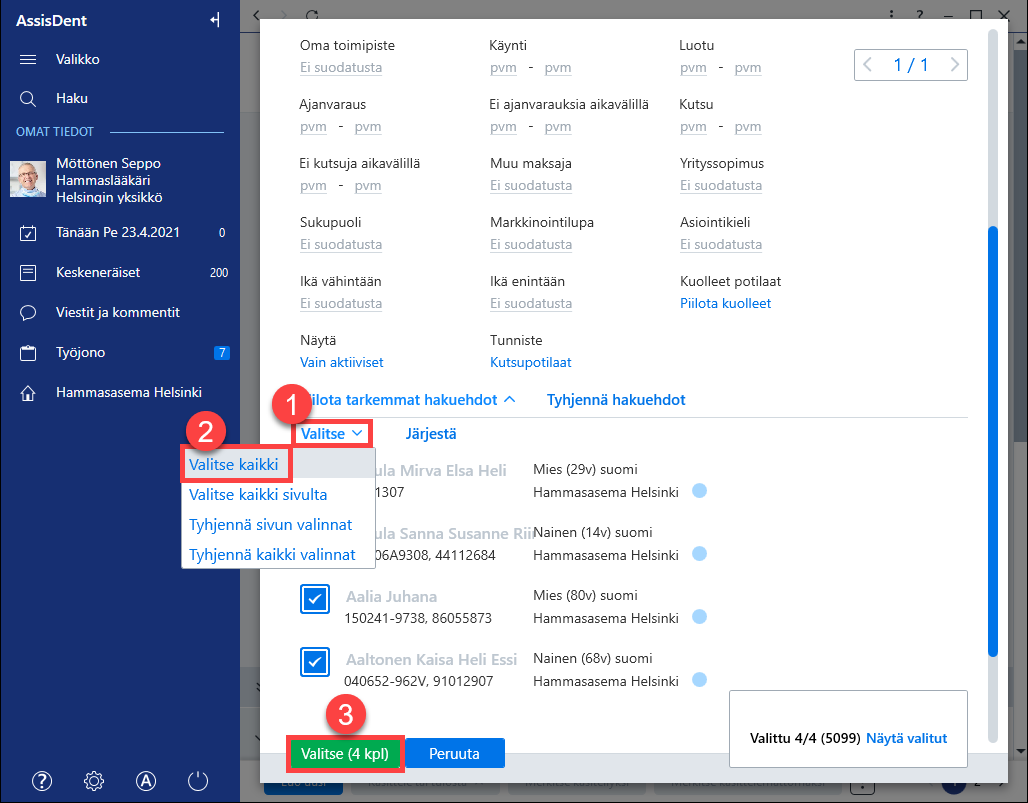Open the Valikko hamburger menu icon

[28, 60]
